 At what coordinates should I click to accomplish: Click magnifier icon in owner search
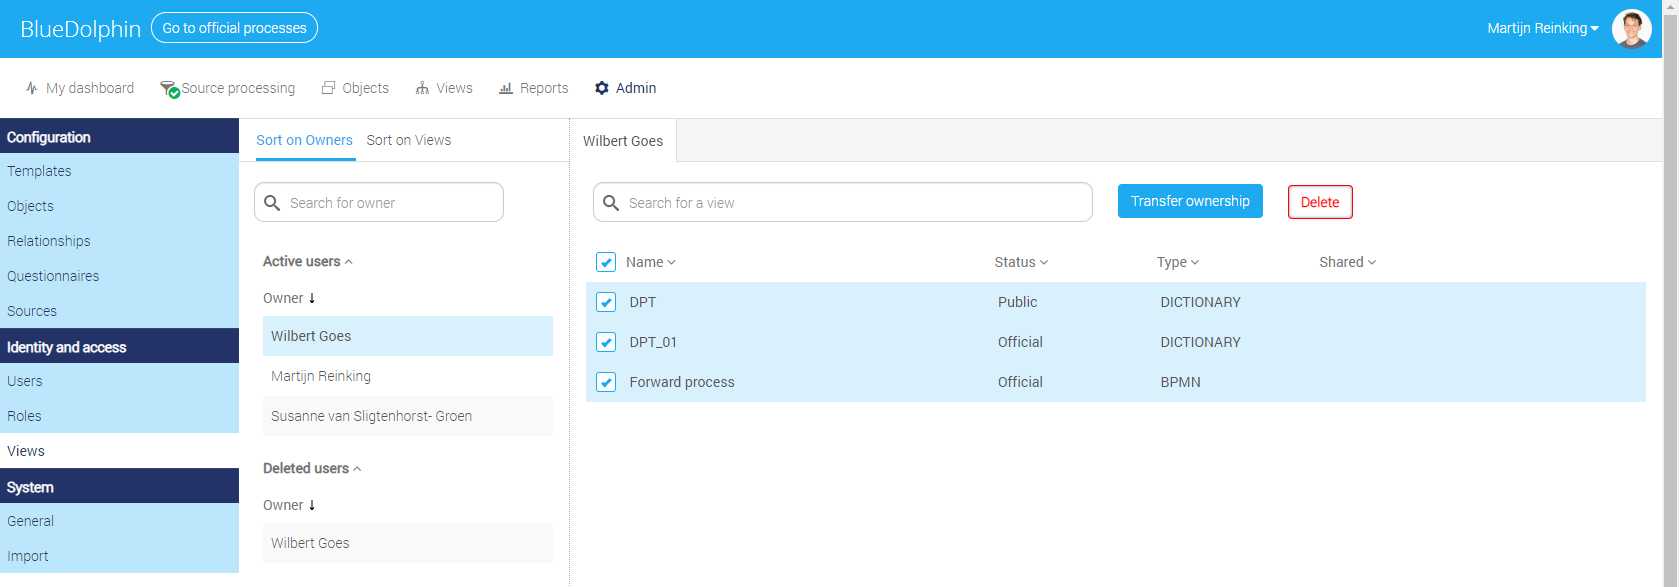point(272,203)
